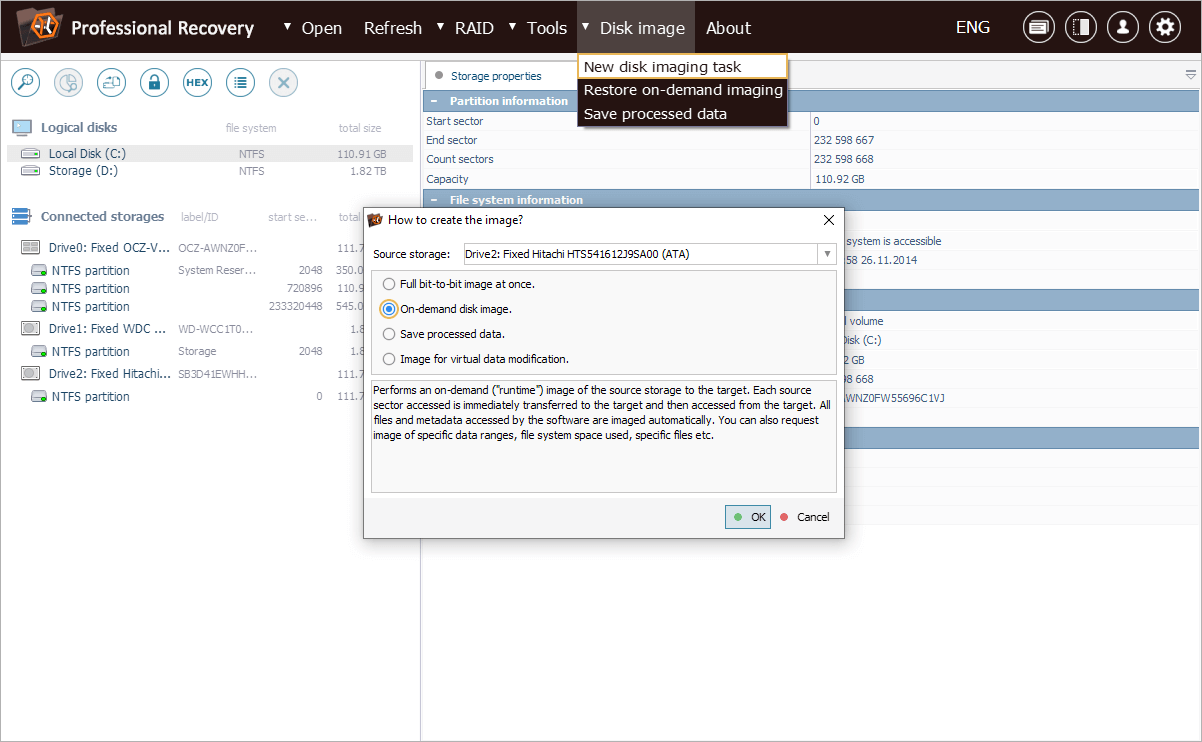Image resolution: width=1202 pixels, height=742 pixels.
Task: Click the HEX viewer icon
Action: pyautogui.click(x=197, y=83)
